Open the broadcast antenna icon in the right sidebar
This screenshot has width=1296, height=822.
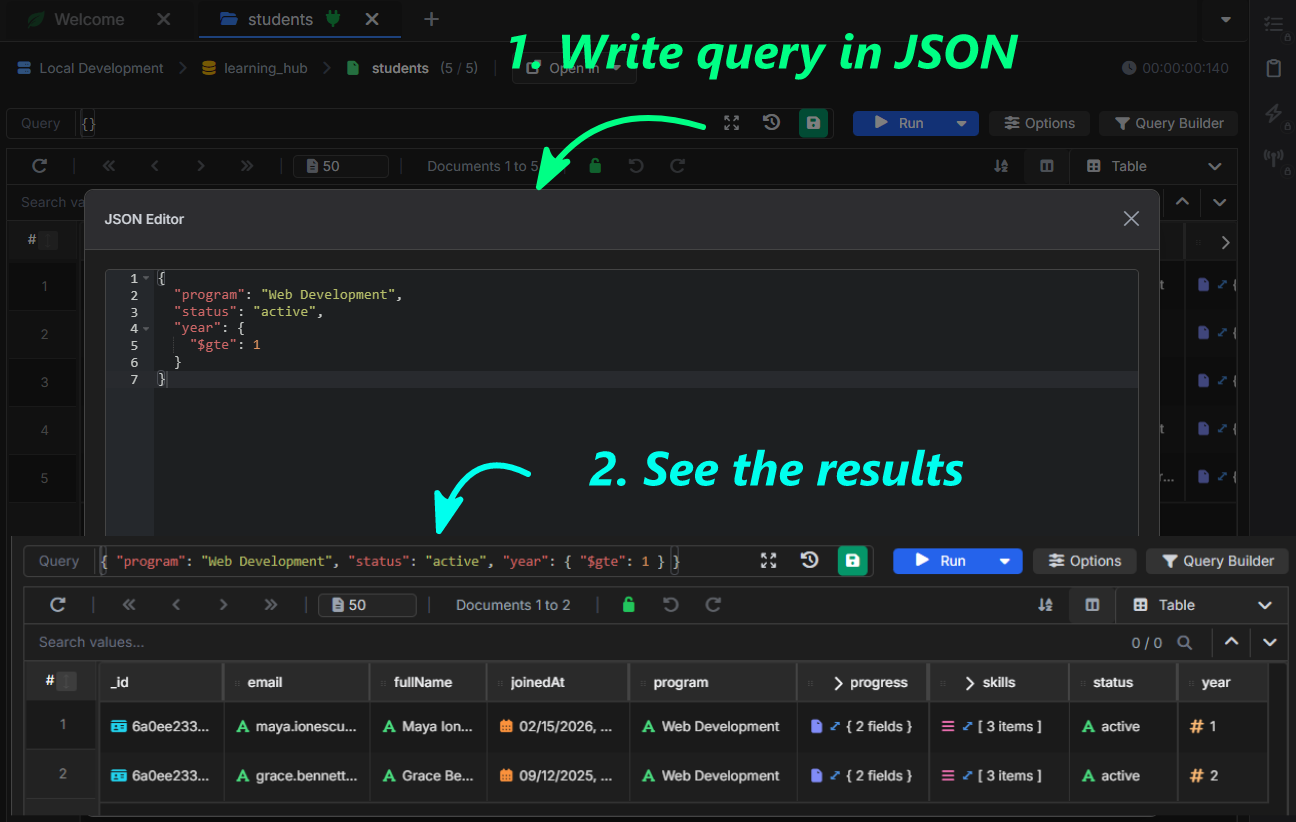(x=1273, y=157)
